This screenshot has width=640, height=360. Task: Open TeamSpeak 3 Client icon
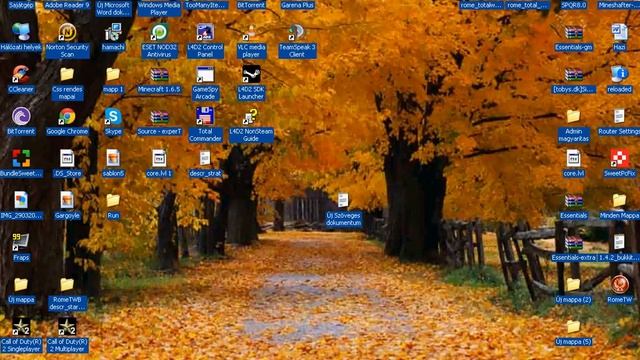(x=297, y=33)
